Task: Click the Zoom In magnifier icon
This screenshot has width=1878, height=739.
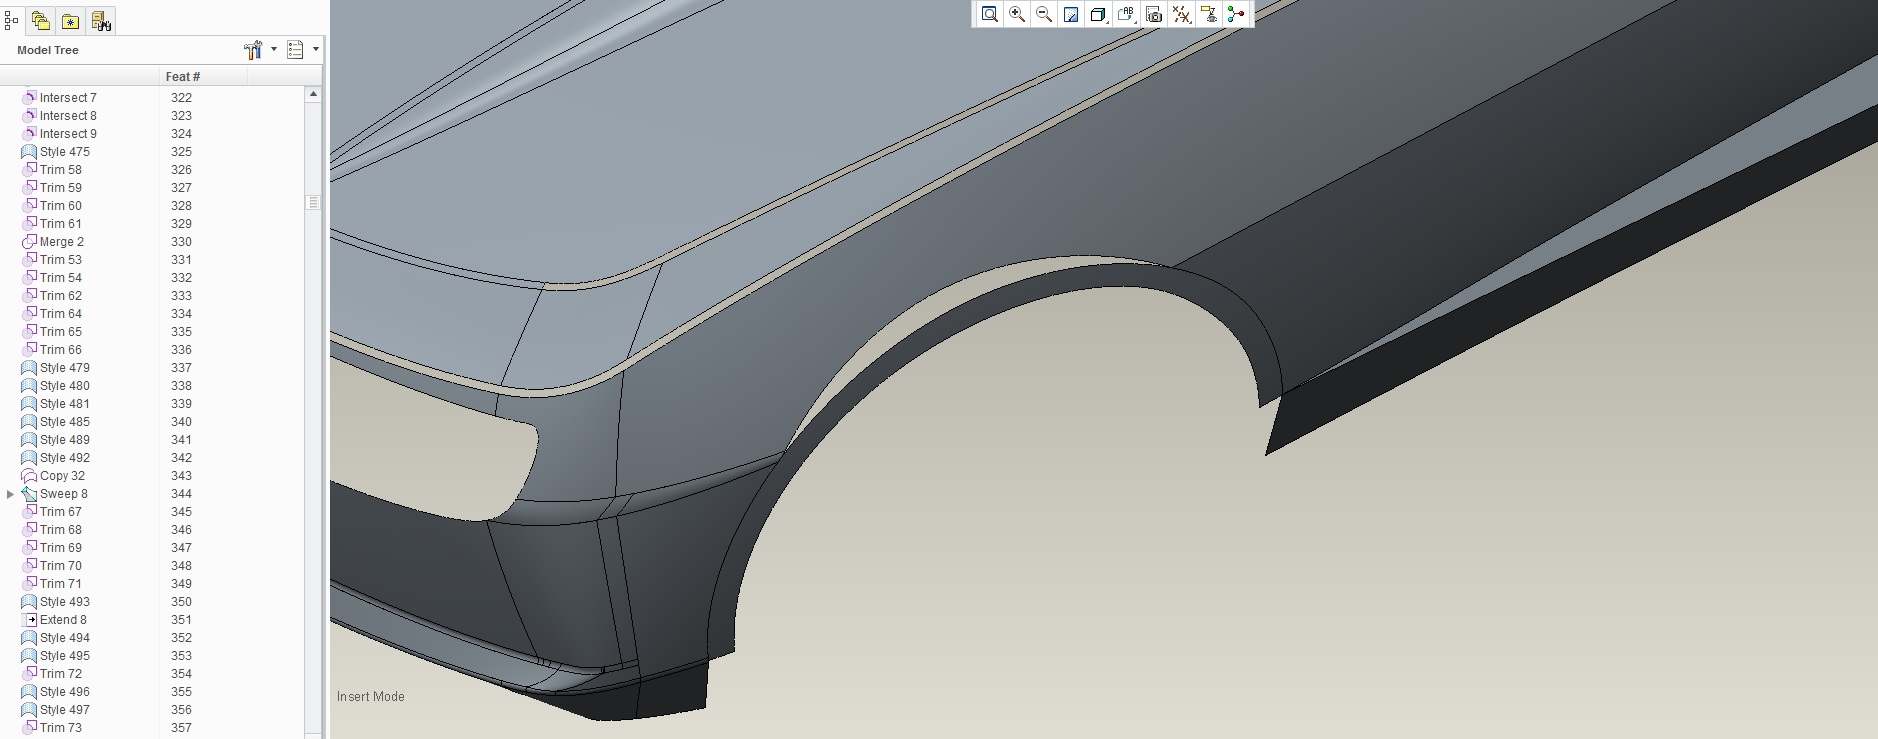Action: (x=1017, y=14)
